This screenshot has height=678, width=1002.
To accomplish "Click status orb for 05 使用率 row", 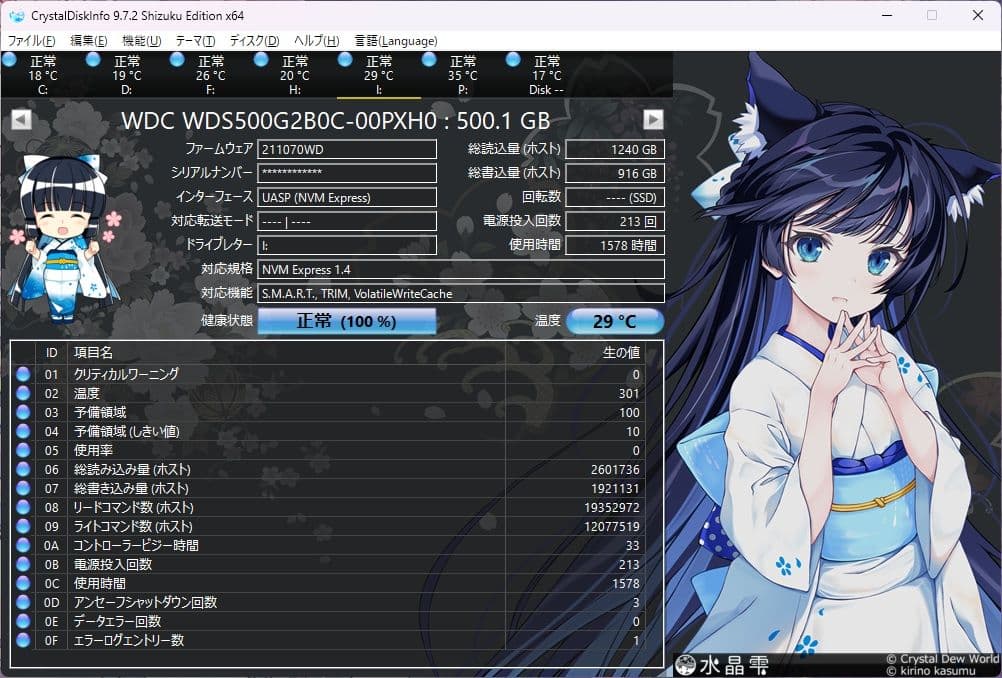I will [23, 450].
